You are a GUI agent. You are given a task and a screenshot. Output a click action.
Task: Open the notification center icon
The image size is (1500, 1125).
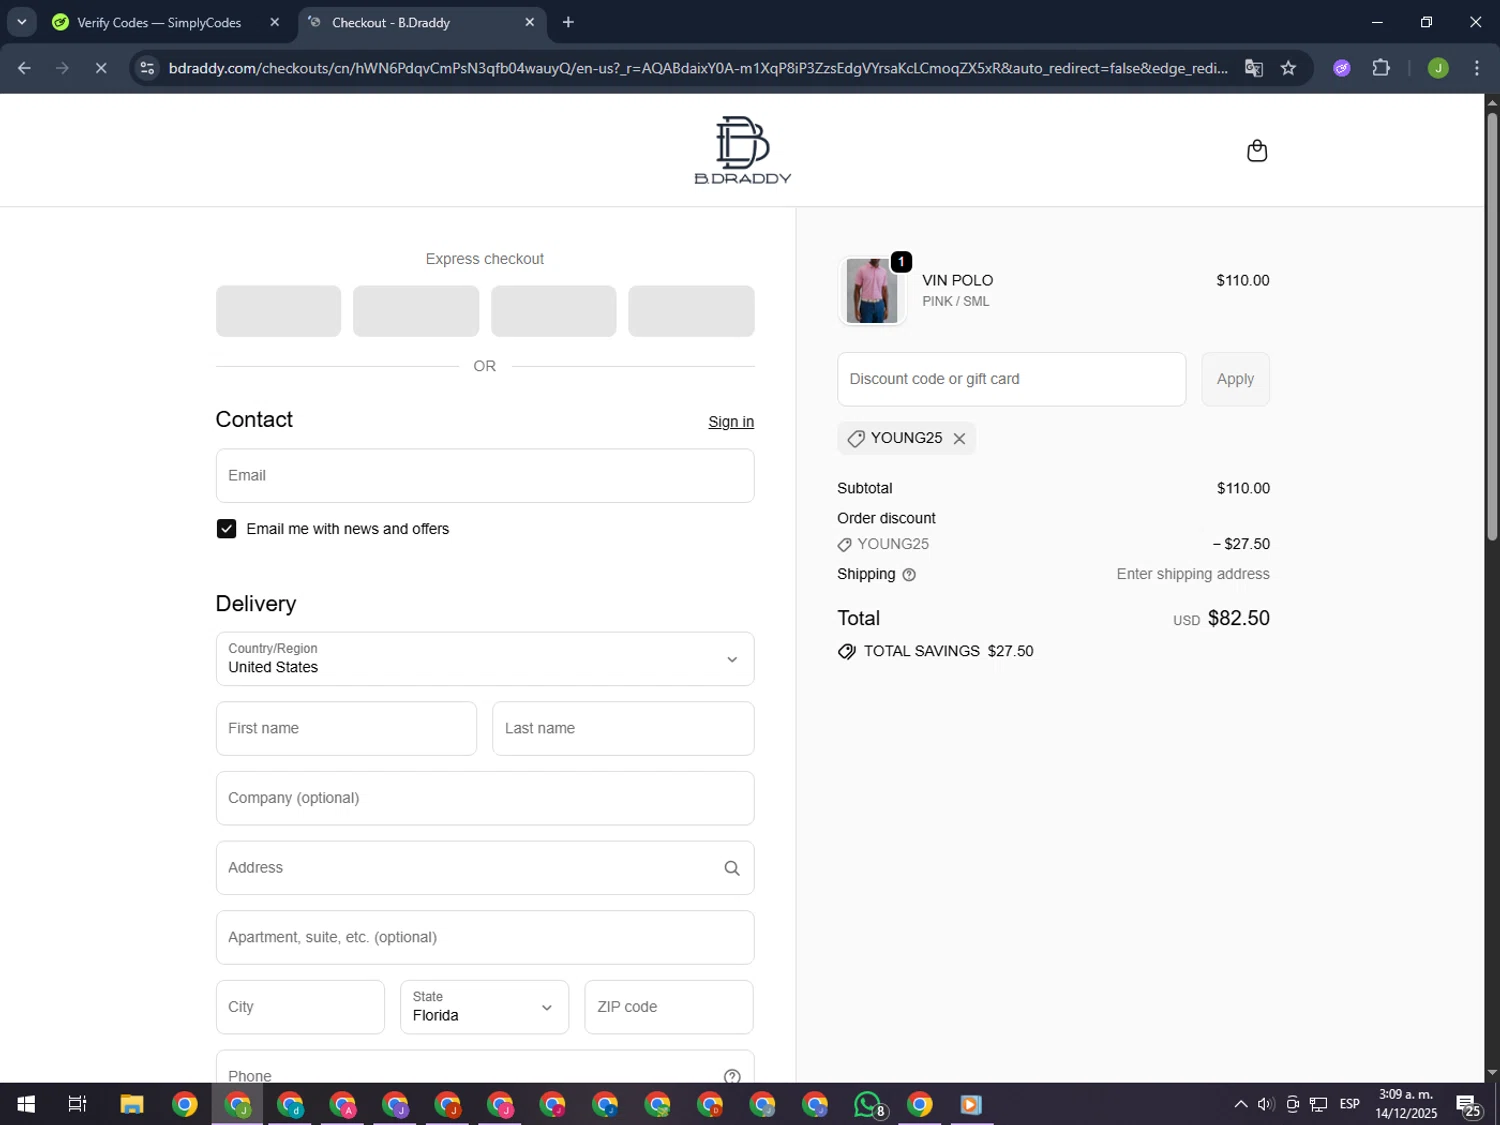click(x=1468, y=1105)
